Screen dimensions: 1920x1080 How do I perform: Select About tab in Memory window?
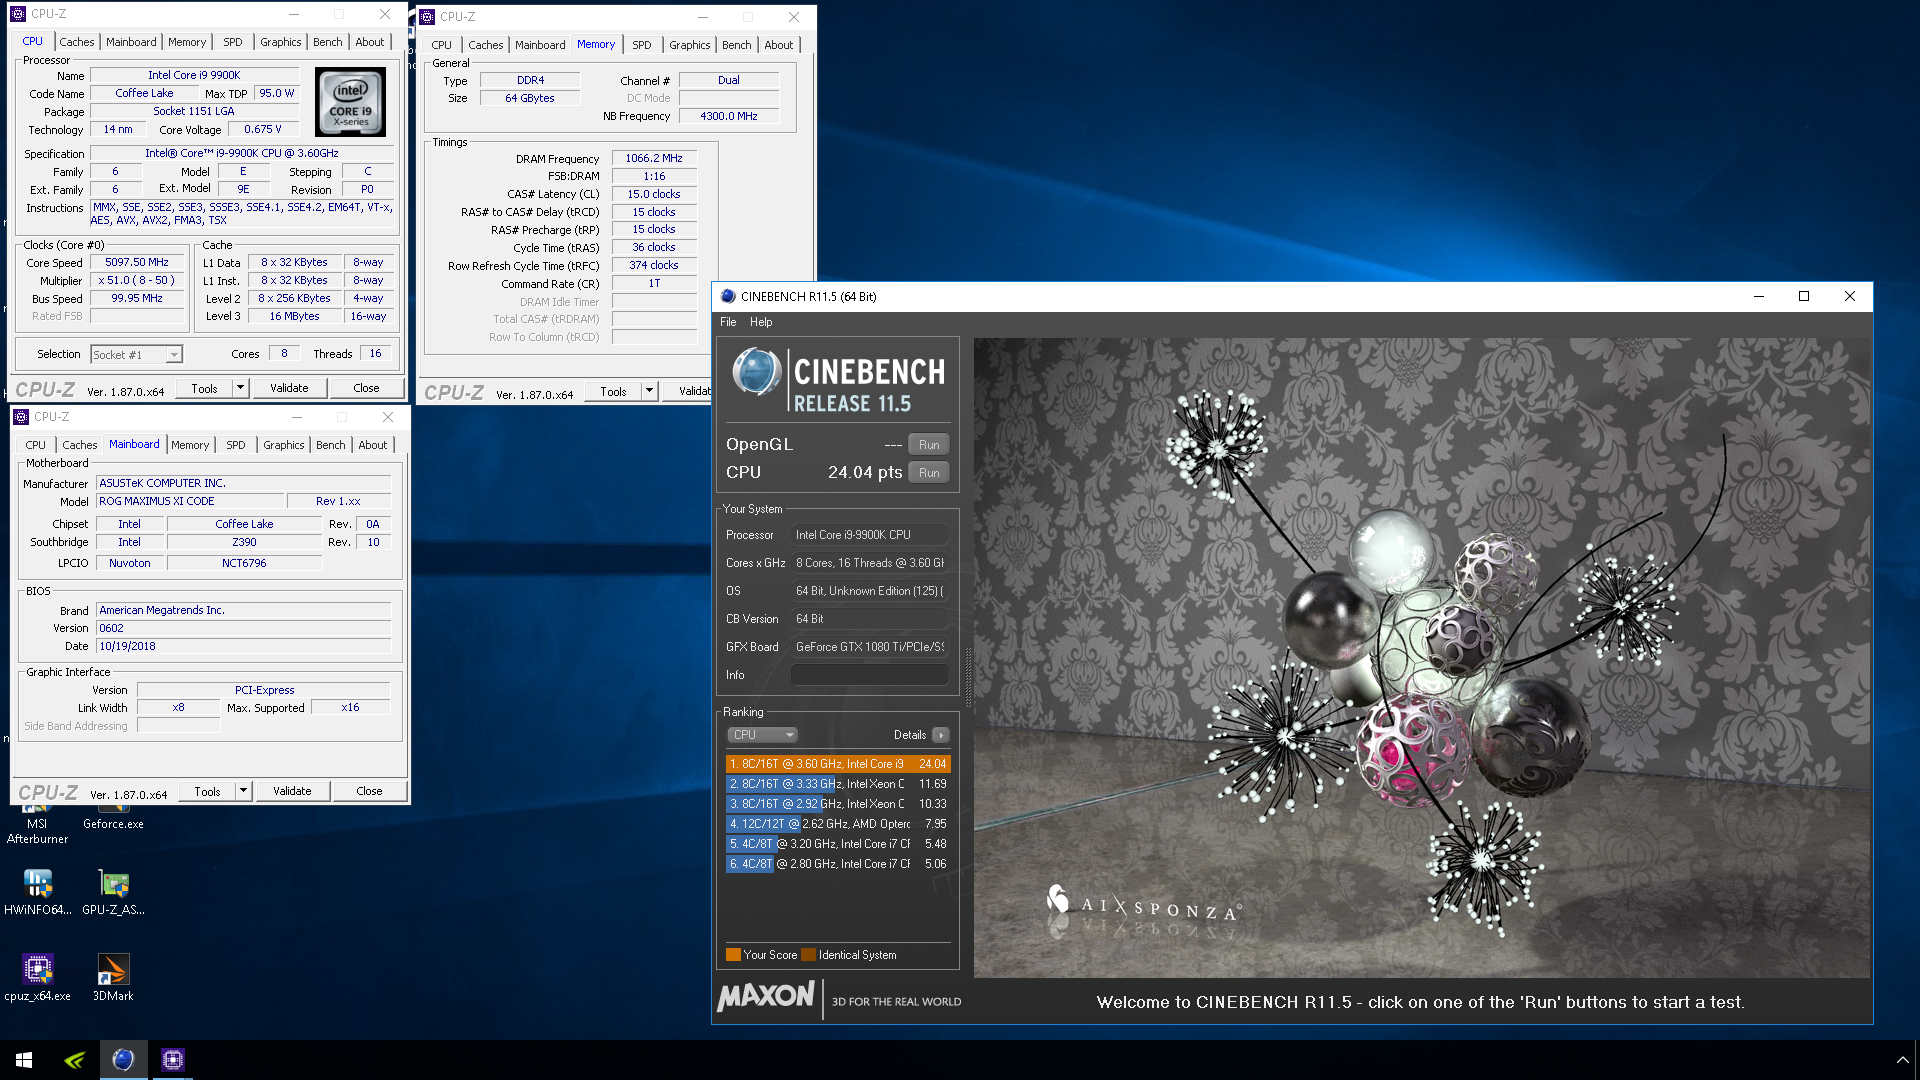point(779,45)
